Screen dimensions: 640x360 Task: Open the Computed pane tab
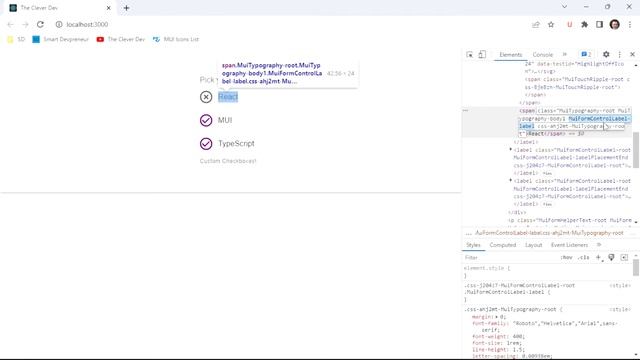[x=503, y=245]
